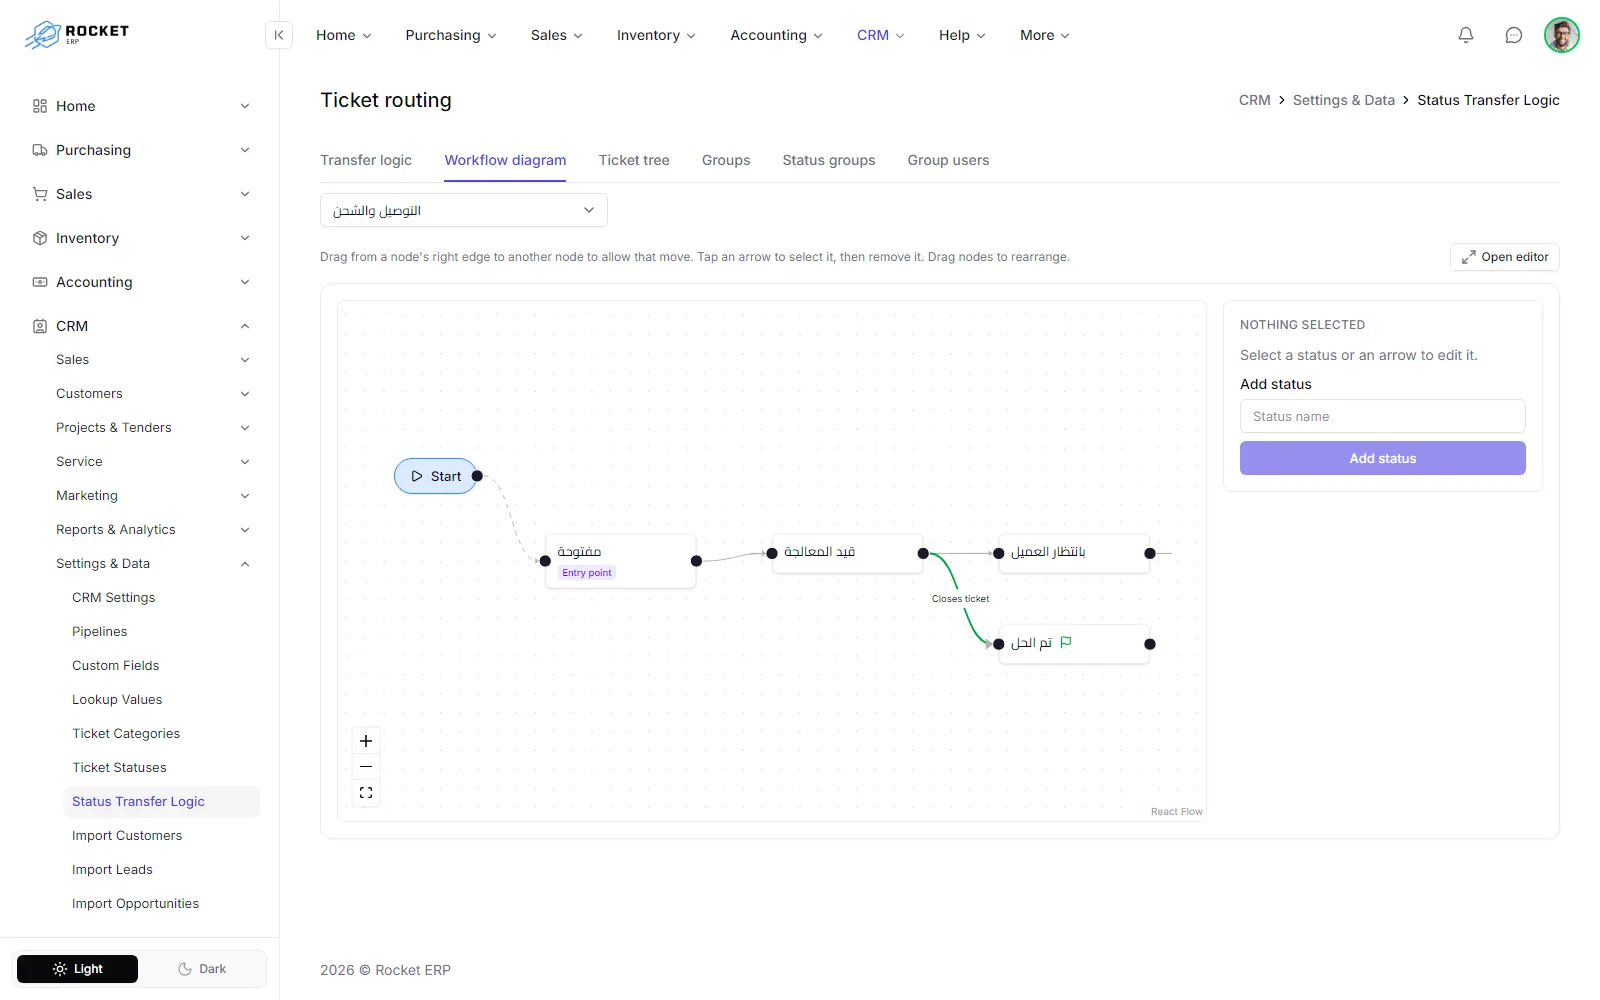Click the Inventory sidebar box icon
Viewport: 1600px width, 1000px height.
(x=40, y=238)
